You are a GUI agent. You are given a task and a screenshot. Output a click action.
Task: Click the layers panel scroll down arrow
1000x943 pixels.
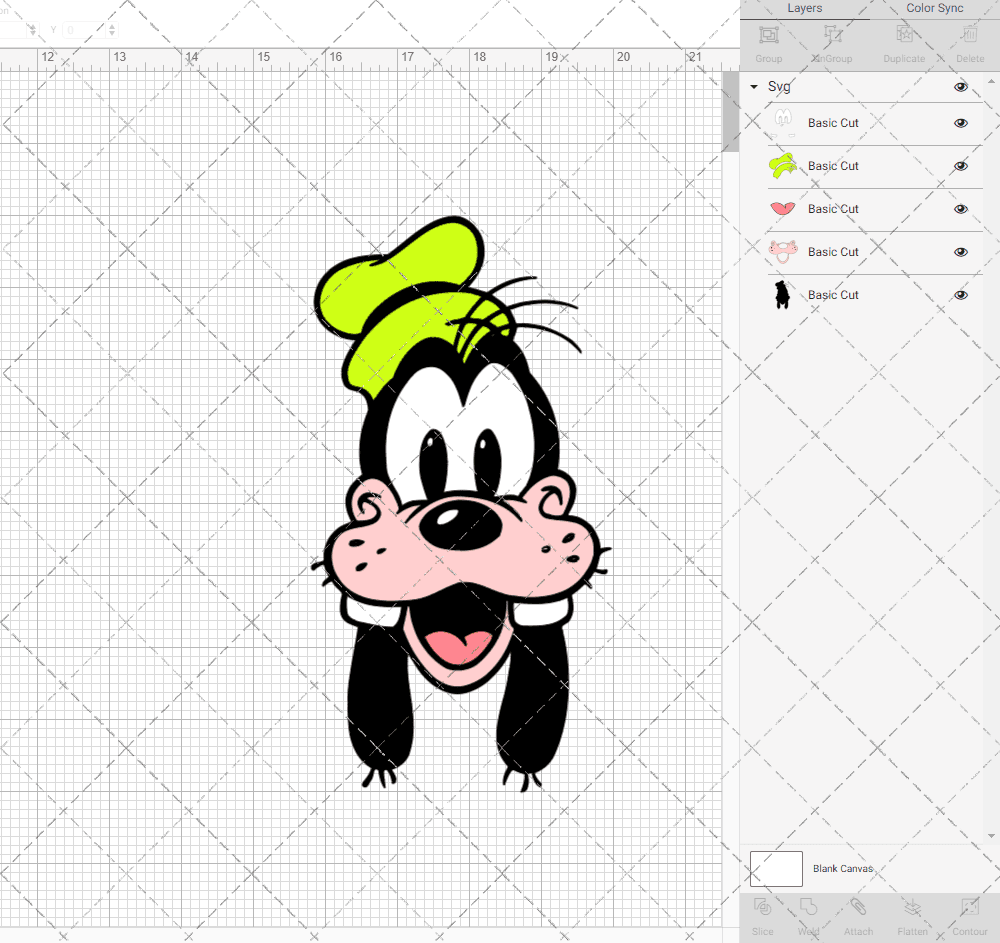(990, 836)
